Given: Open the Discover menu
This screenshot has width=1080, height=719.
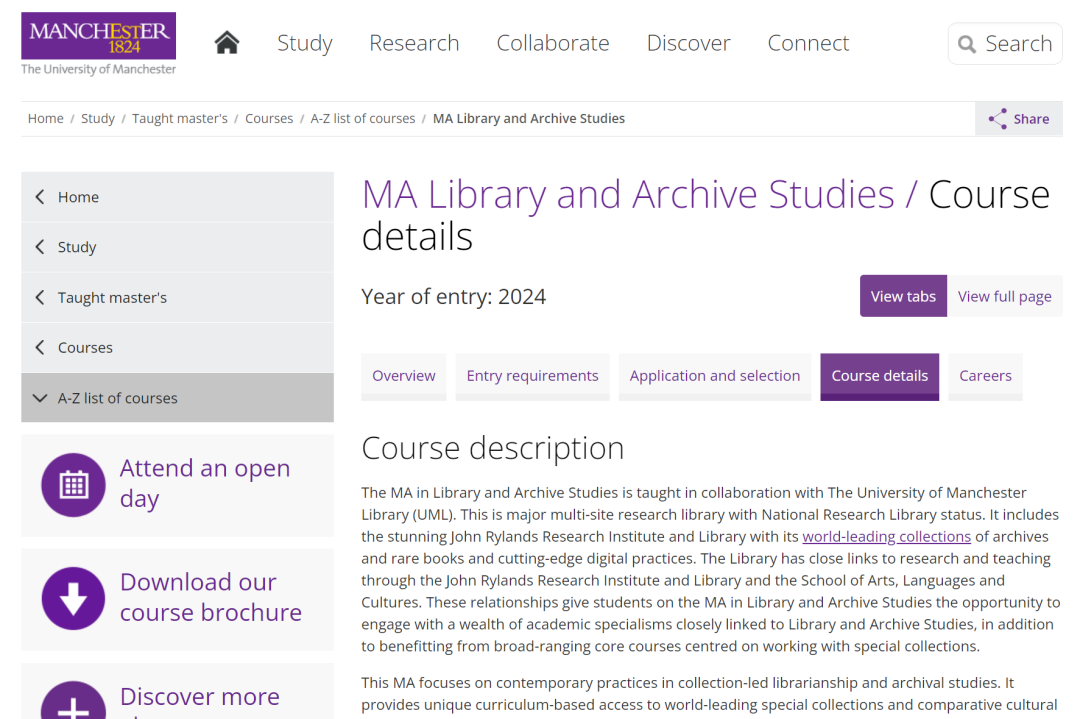Looking at the screenshot, I should coord(688,43).
